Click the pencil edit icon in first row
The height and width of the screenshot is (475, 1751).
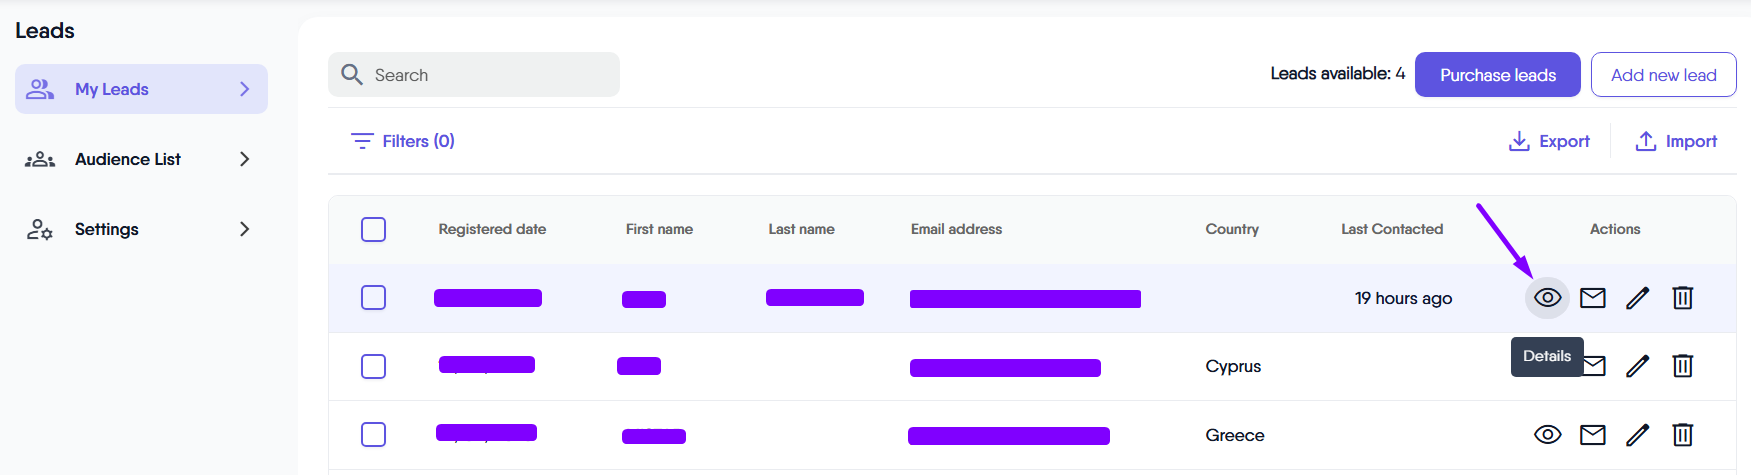click(x=1637, y=298)
